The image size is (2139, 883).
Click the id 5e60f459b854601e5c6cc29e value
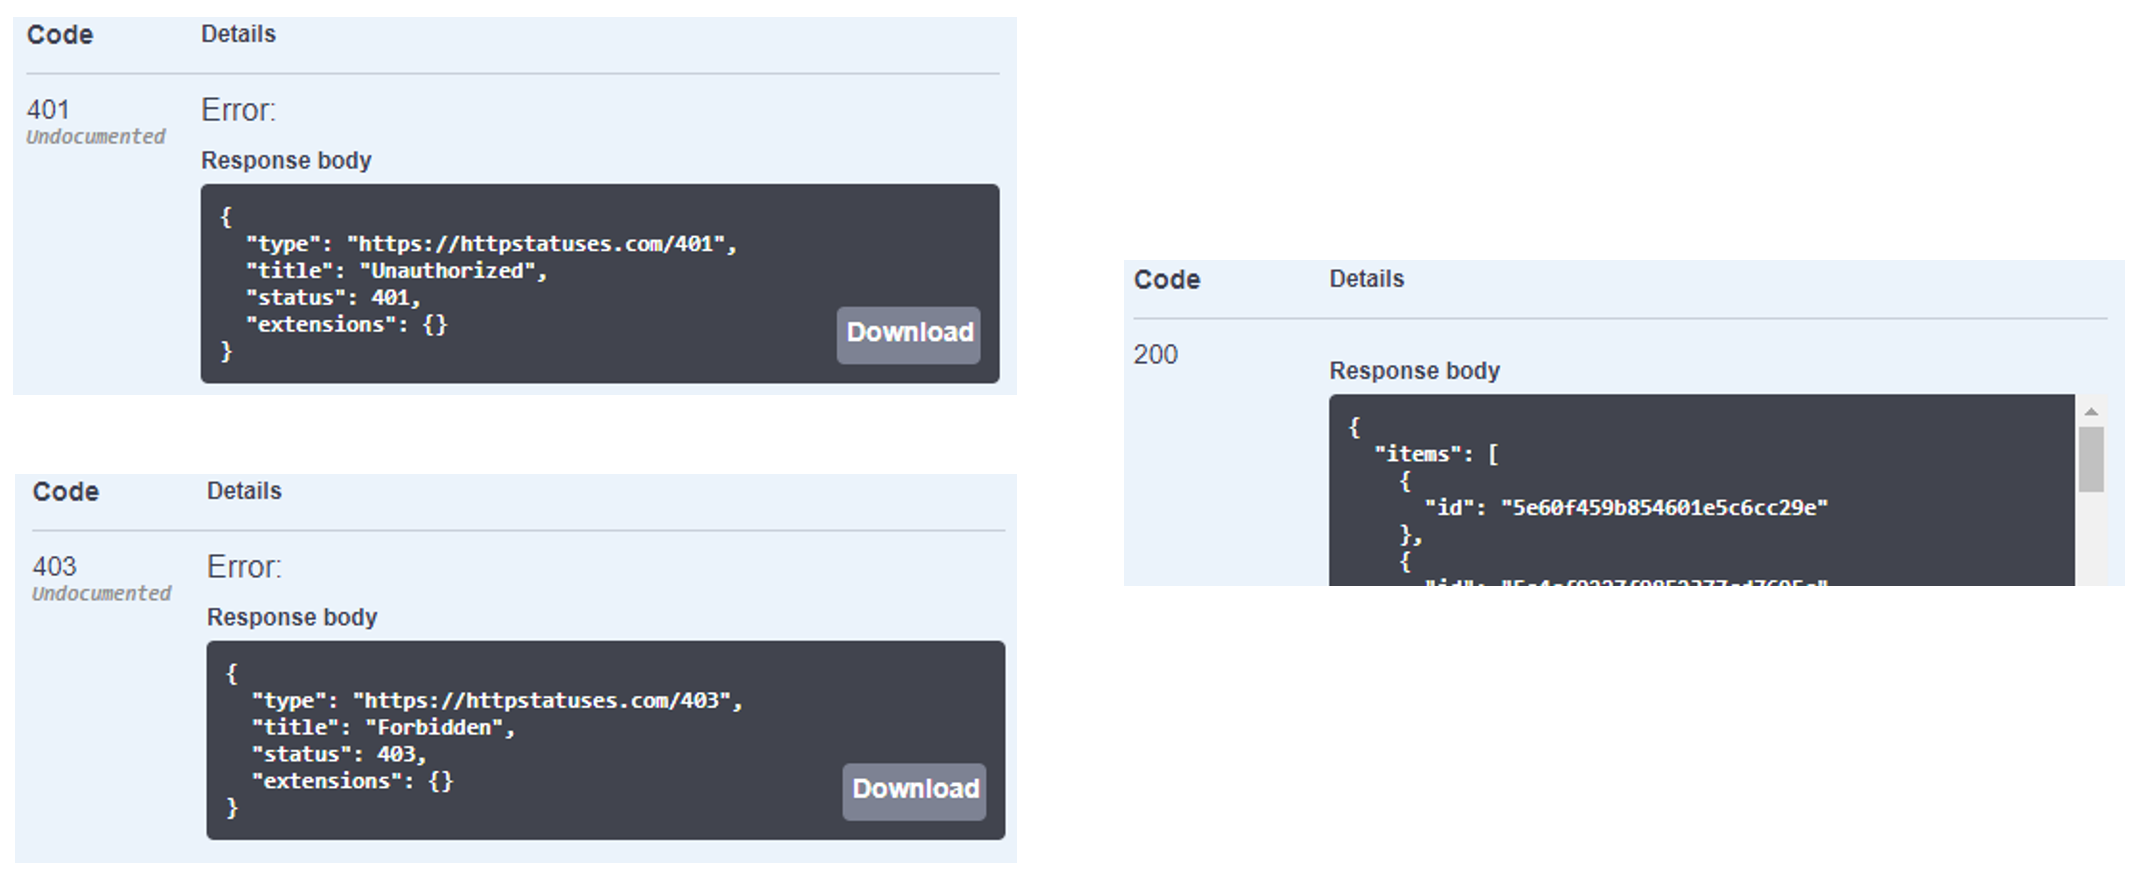pos(1664,508)
